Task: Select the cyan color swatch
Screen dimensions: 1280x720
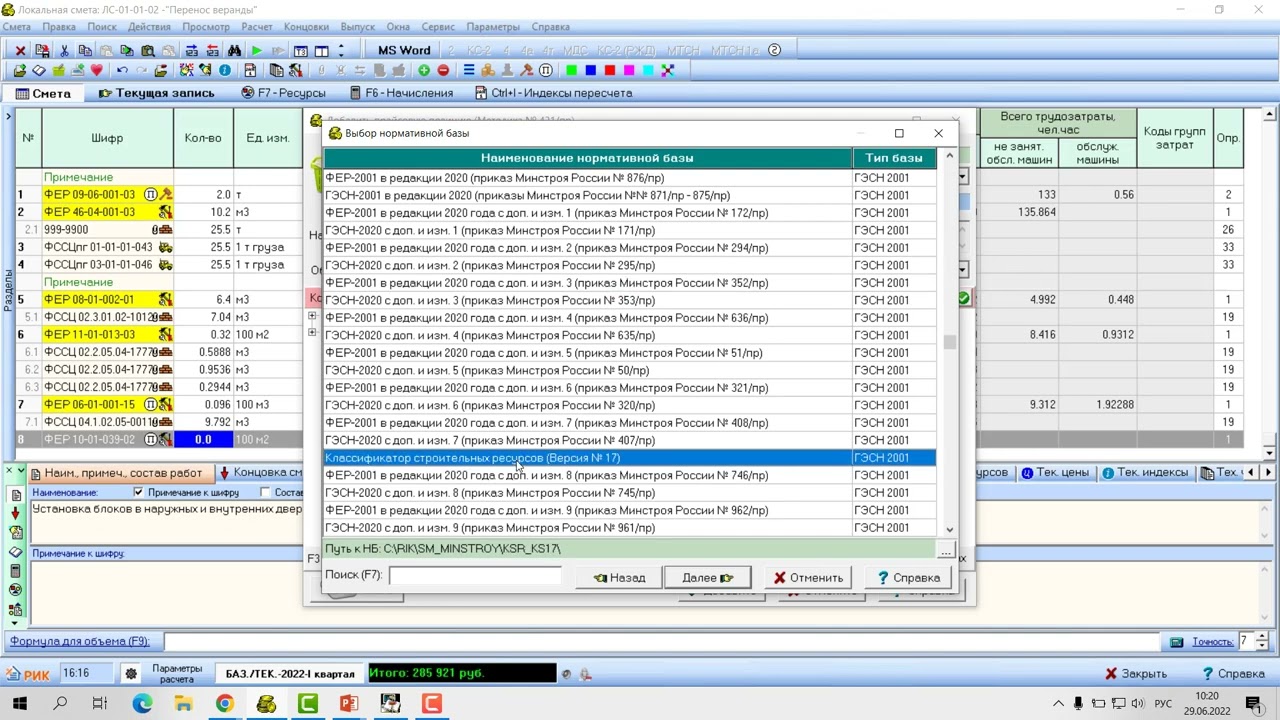Action: pyautogui.click(x=648, y=70)
